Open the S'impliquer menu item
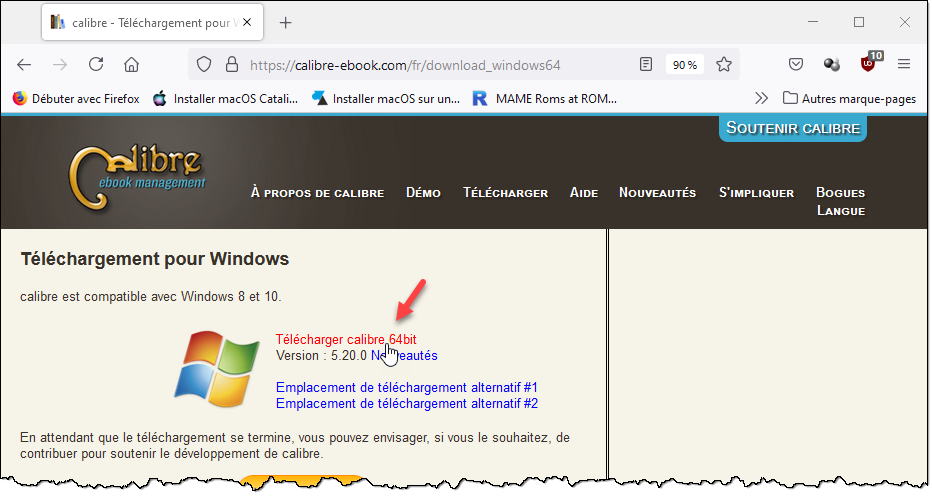The image size is (932, 496). click(x=756, y=193)
